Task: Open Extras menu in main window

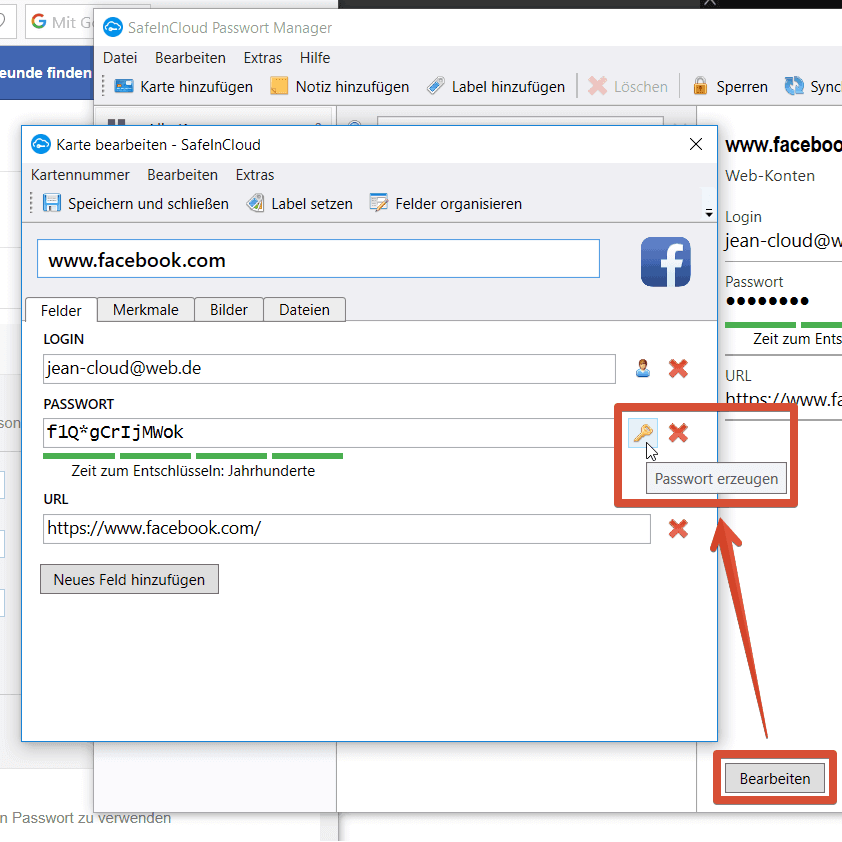Action: coord(263,57)
